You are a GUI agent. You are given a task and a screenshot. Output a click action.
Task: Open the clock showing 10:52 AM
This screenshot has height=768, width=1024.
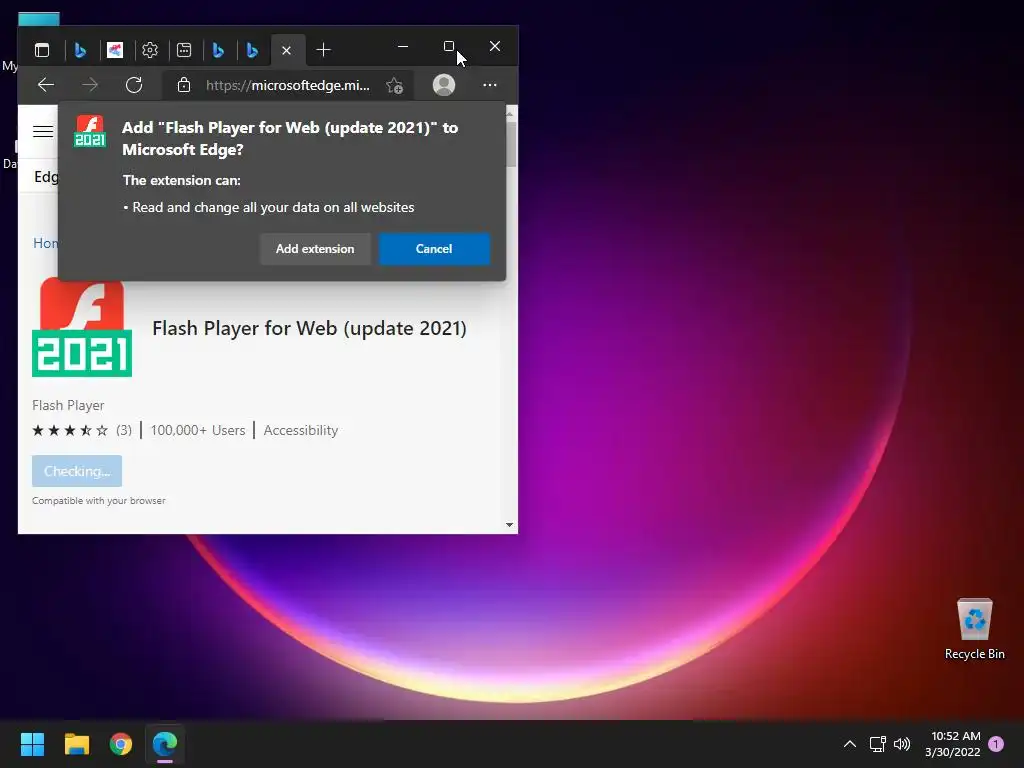coord(953,744)
